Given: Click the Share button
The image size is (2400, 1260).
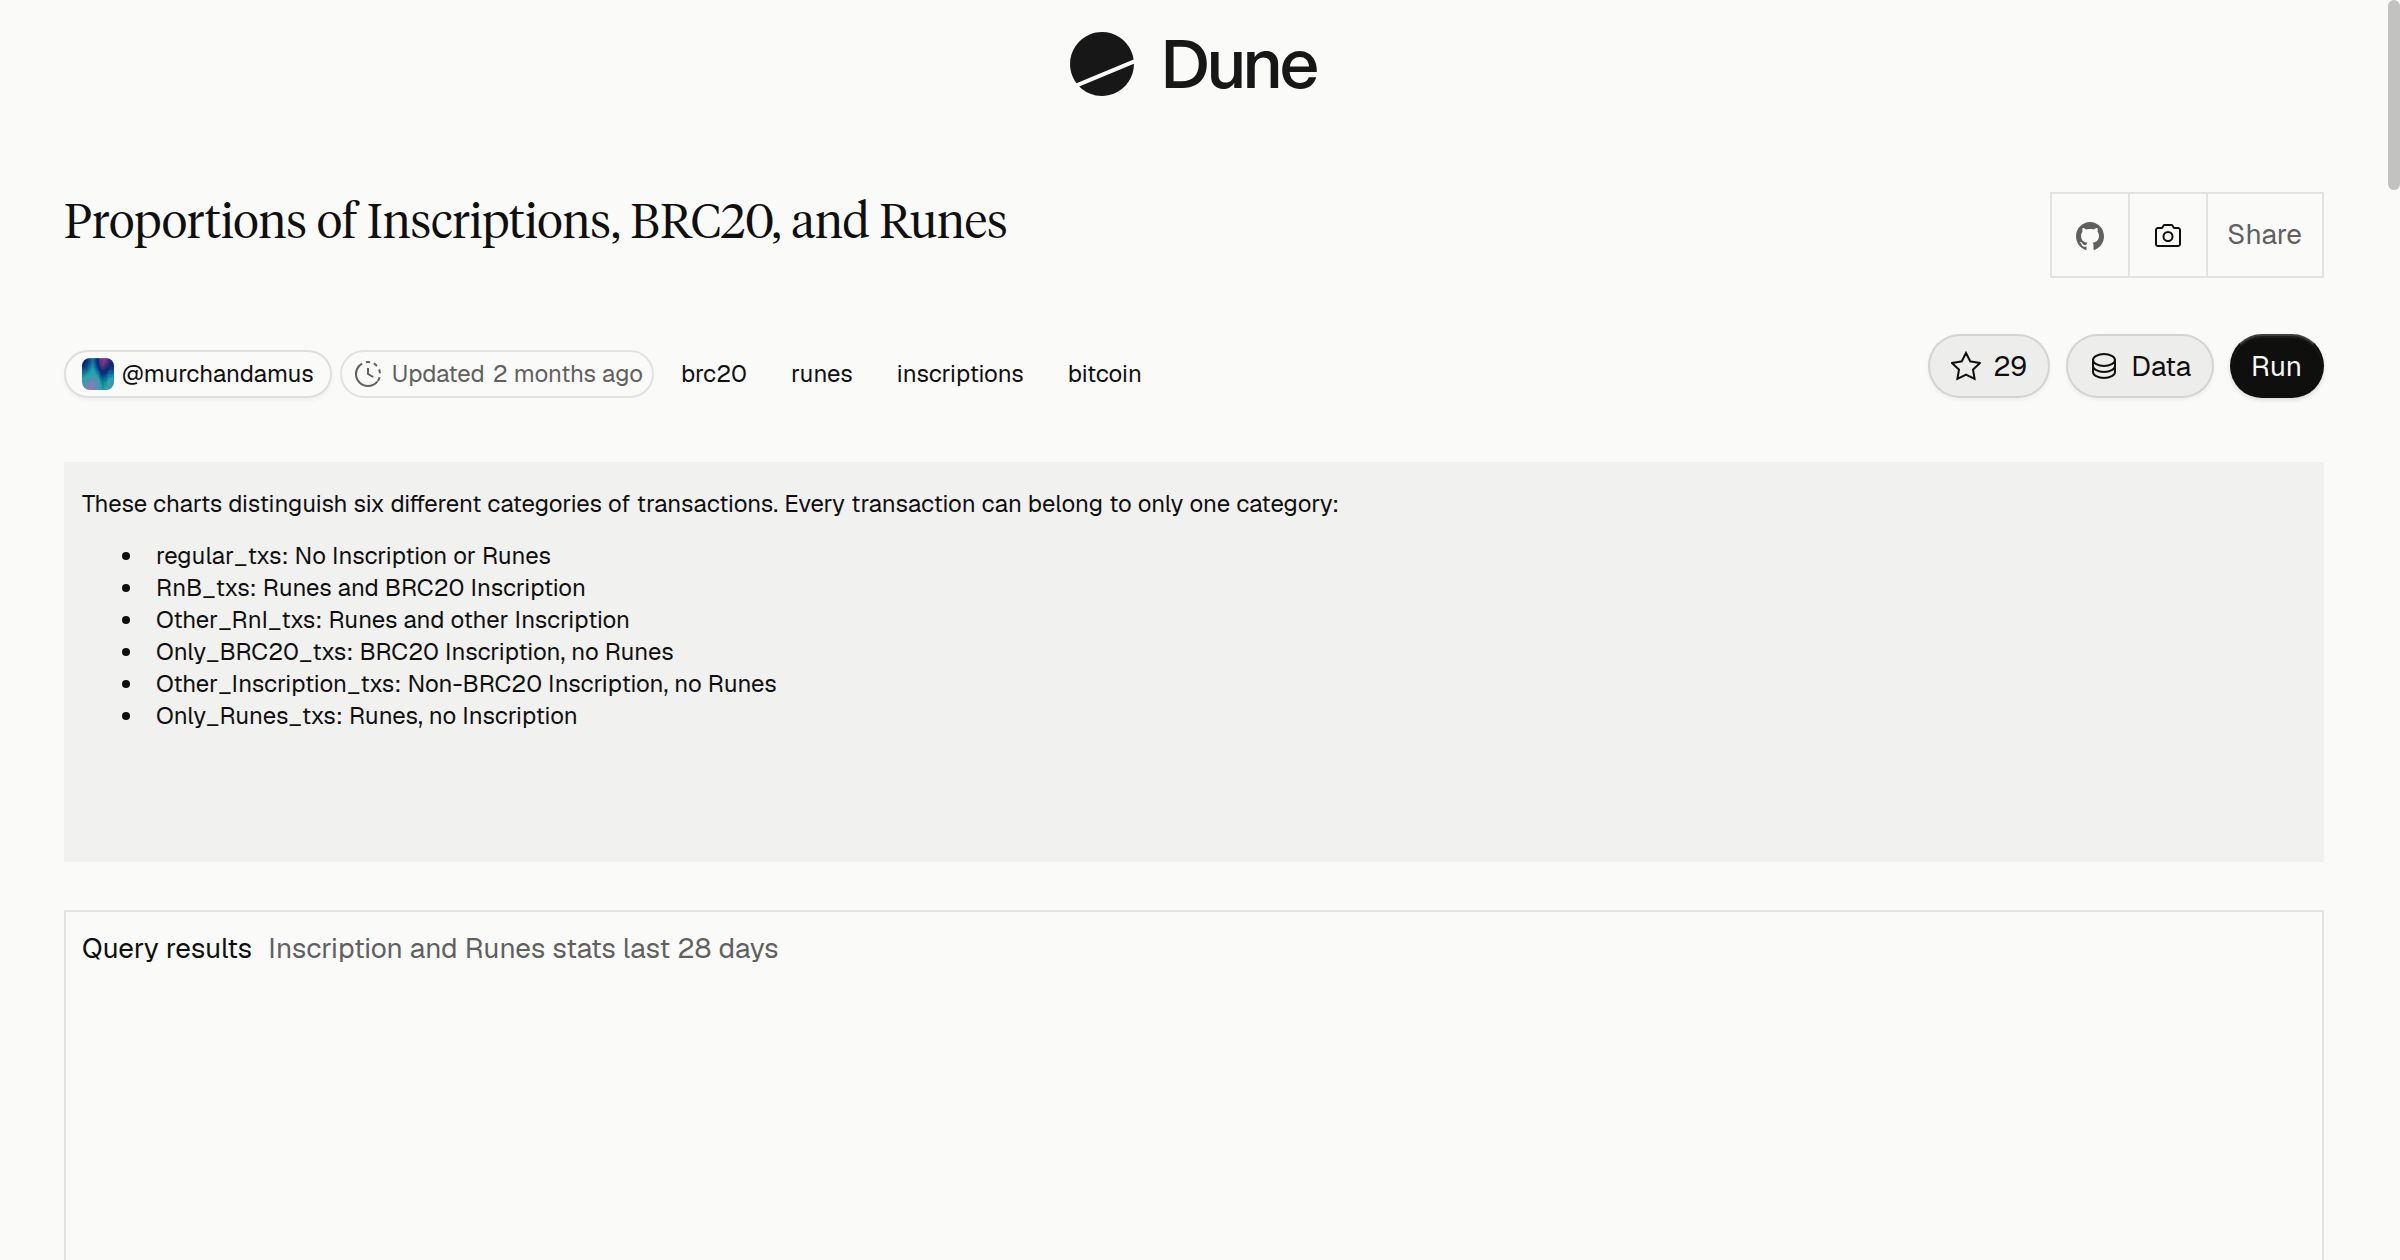Looking at the screenshot, I should pos(2264,235).
